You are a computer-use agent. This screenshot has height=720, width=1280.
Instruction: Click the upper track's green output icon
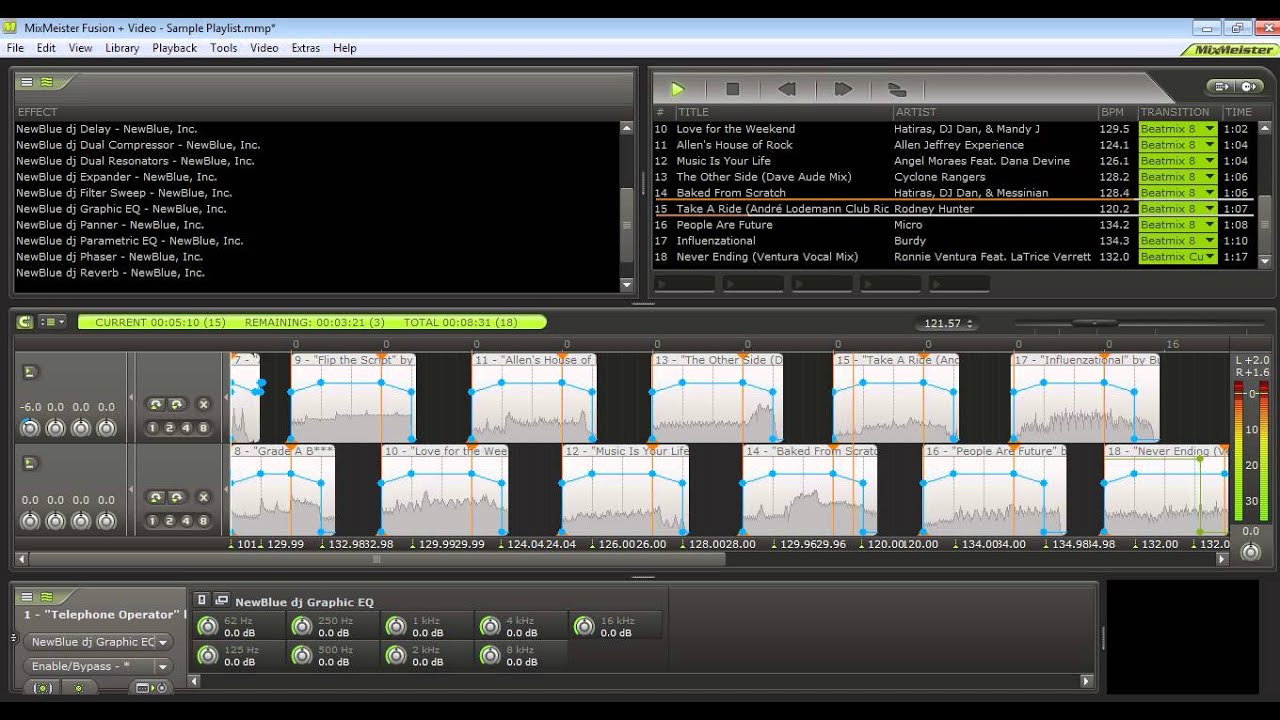(30, 372)
